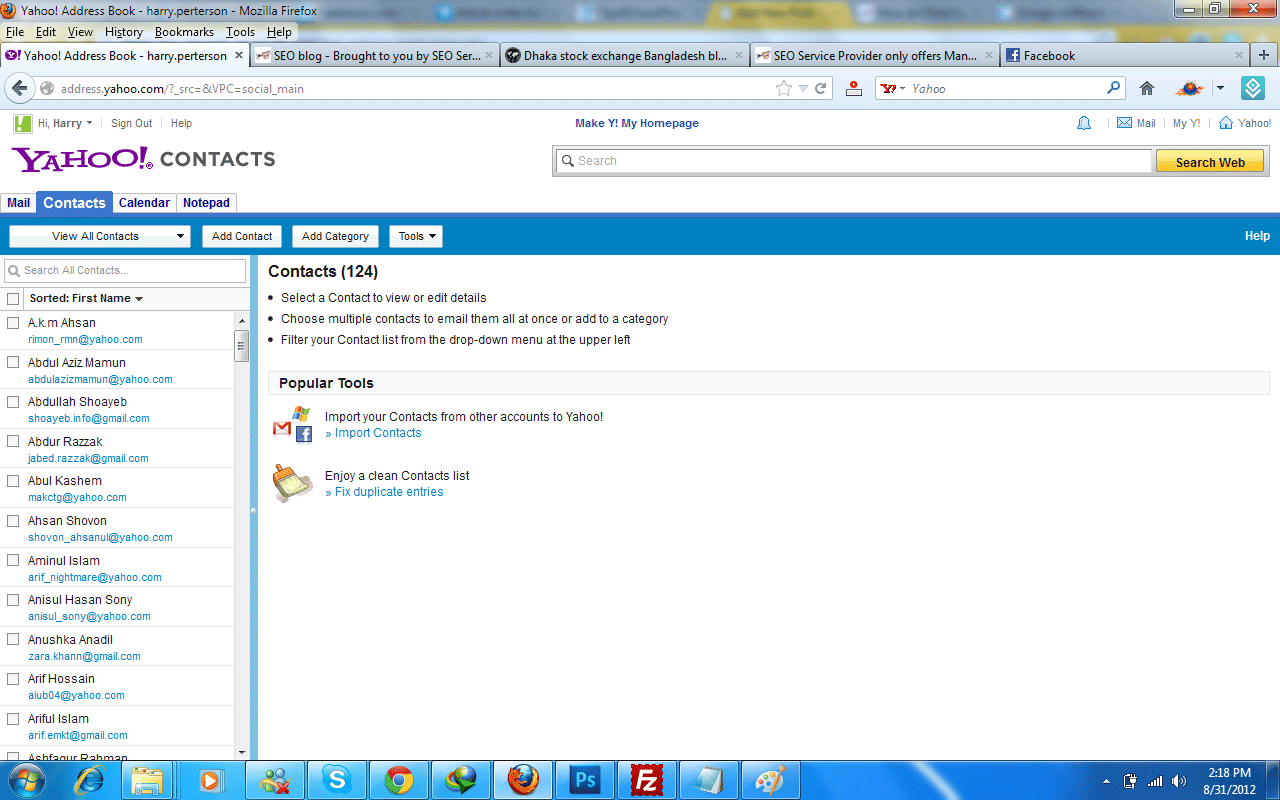Tick the Abul Kashem checkbox
This screenshot has width=1280, height=800.
(13, 481)
